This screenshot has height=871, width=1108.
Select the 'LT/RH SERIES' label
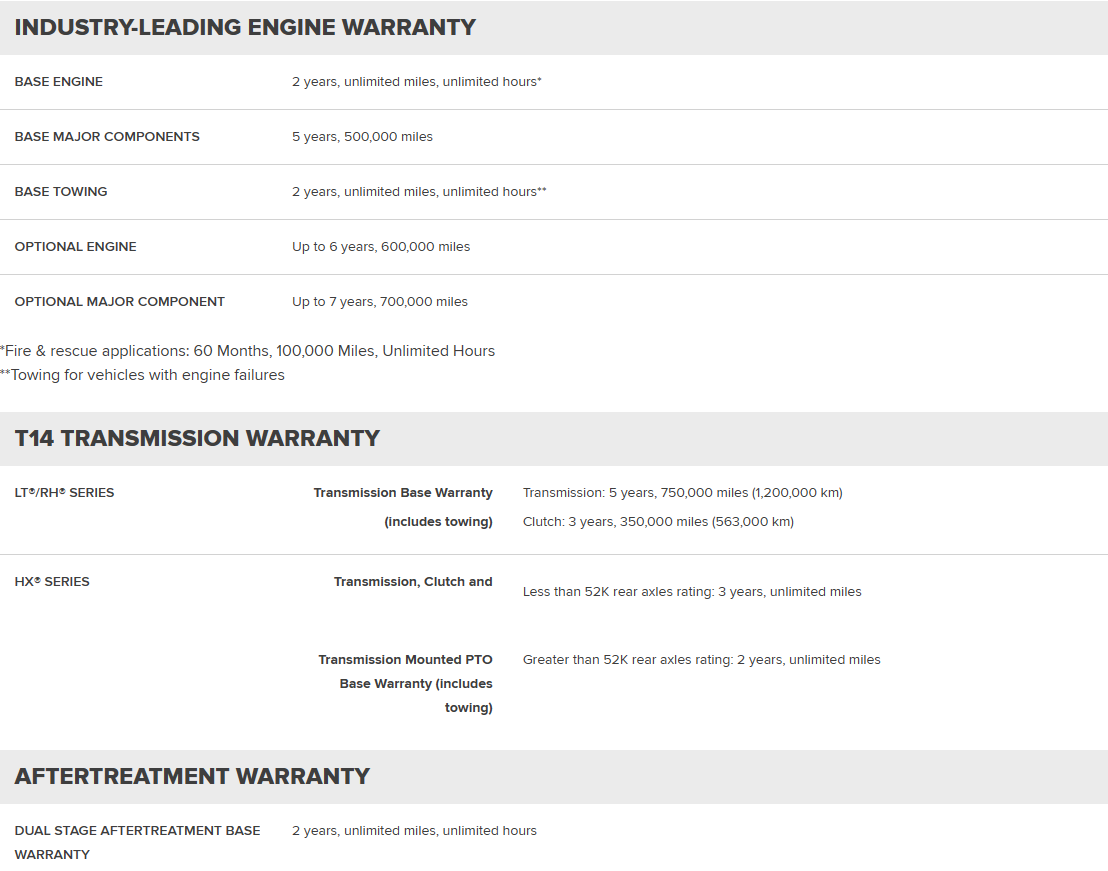(64, 492)
